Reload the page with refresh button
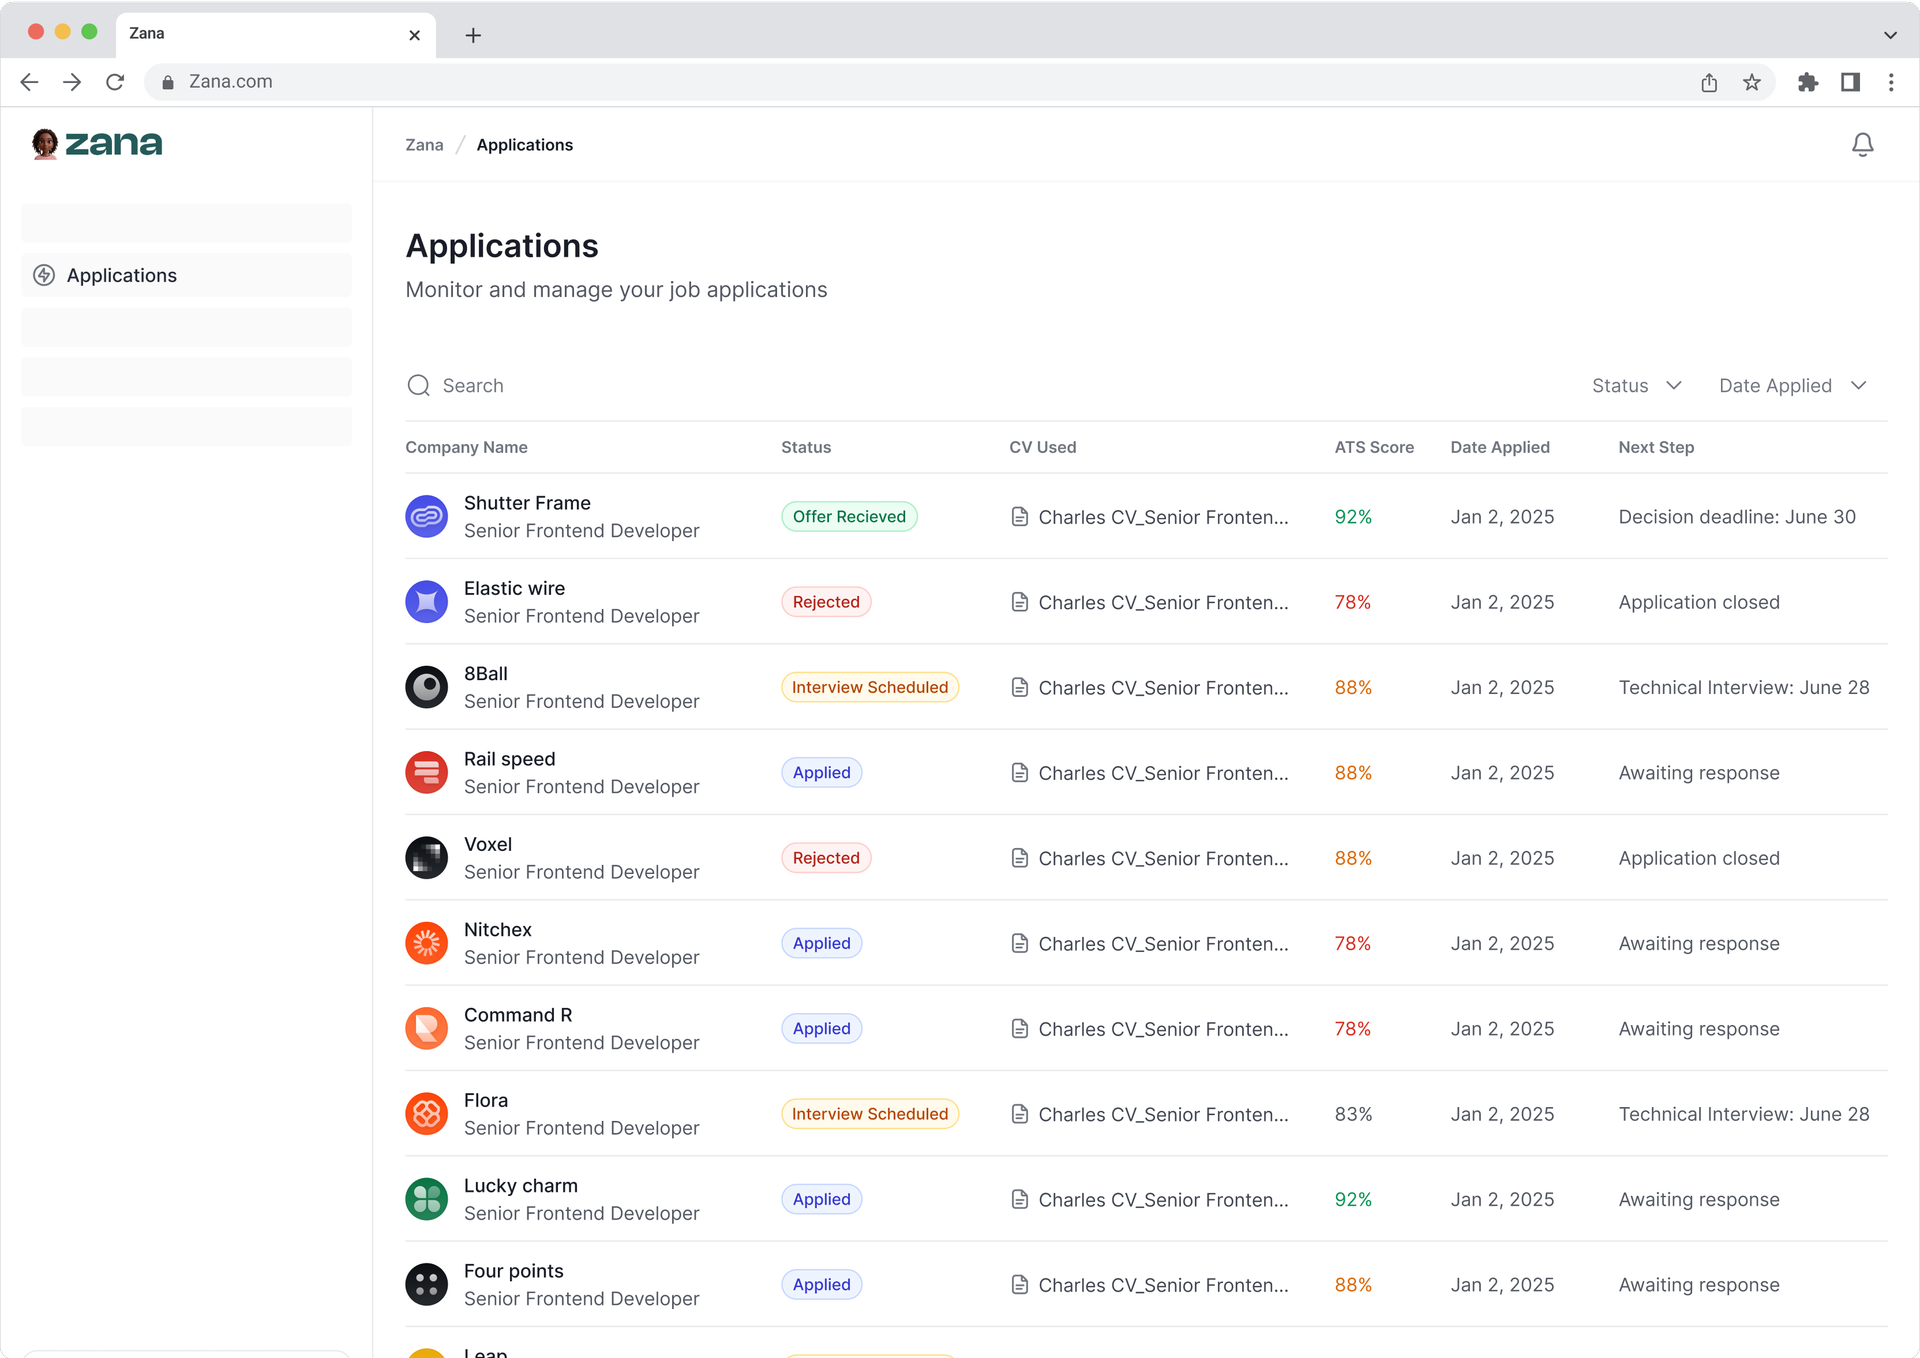1920x1358 pixels. point(115,82)
